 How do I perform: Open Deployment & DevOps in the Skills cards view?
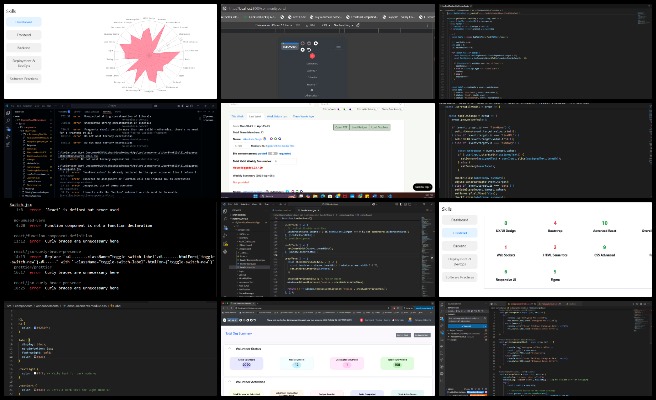(459, 262)
